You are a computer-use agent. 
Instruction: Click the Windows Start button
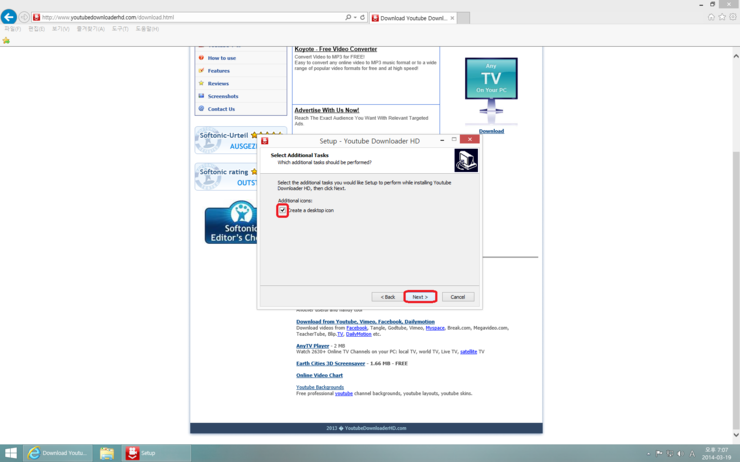coord(10,453)
